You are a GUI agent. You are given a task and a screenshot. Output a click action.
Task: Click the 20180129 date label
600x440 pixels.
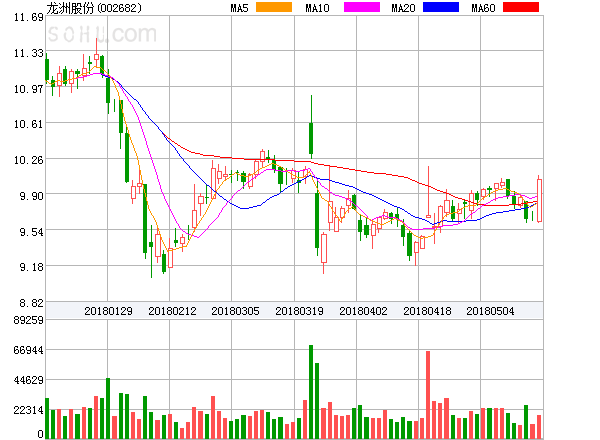pos(108,311)
